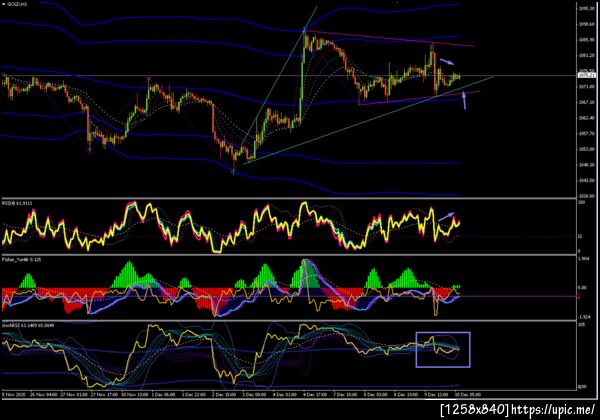Screen dimensions: 600x420
Task: Select the RSI(4) indicator label
Action: click(x=17, y=203)
